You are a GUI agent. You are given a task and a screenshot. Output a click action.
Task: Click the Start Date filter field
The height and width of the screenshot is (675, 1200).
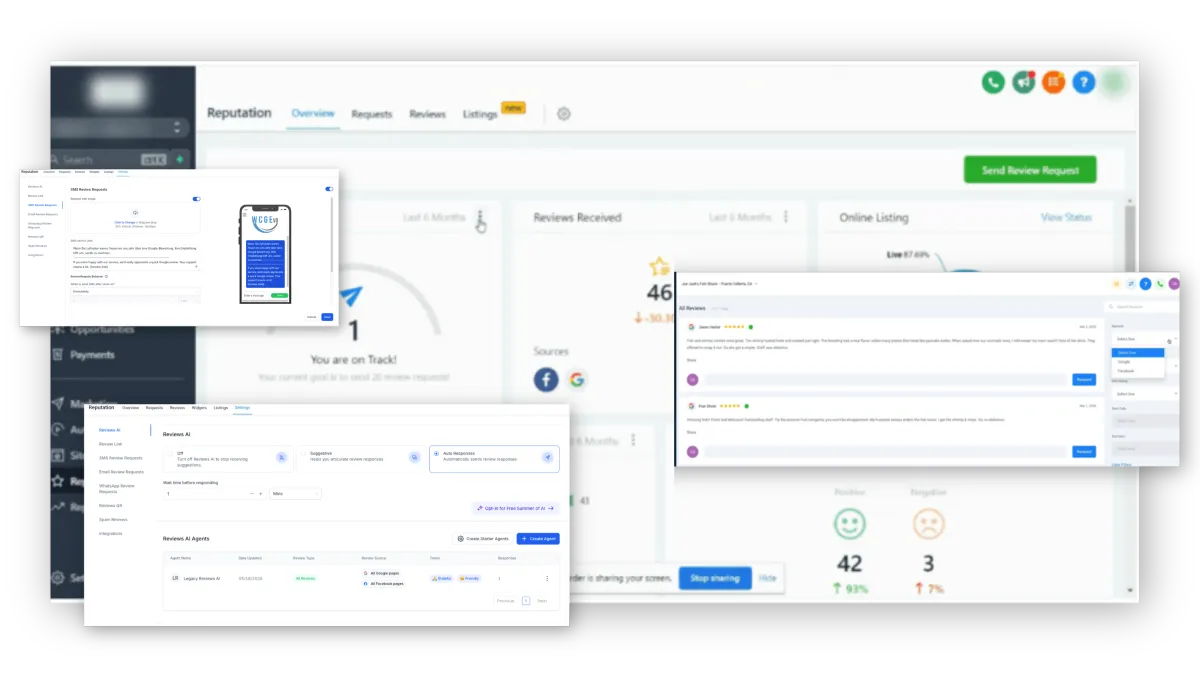coord(1146,421)
